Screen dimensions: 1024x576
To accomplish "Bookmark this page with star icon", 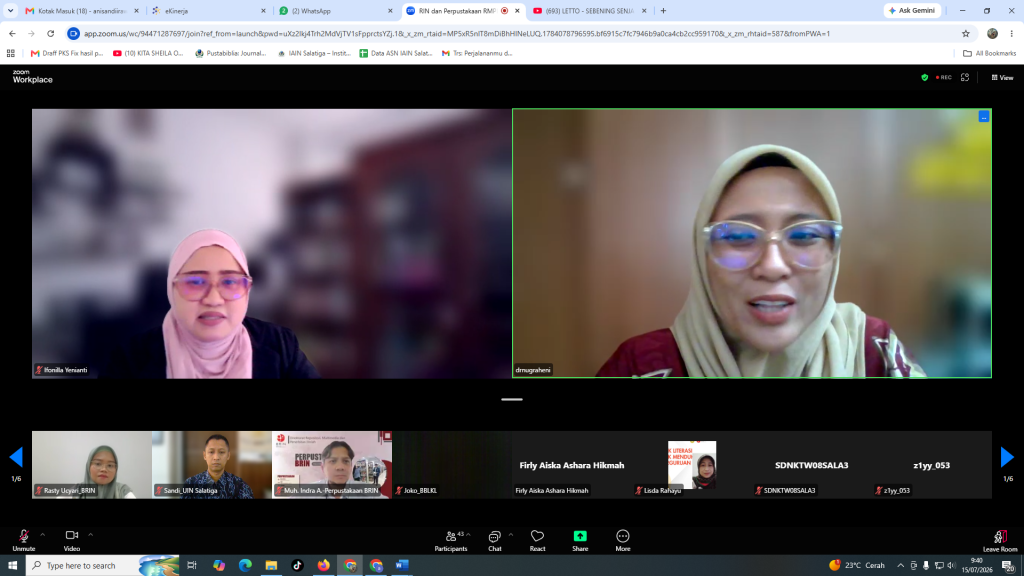I will click(x=966, y=33).
